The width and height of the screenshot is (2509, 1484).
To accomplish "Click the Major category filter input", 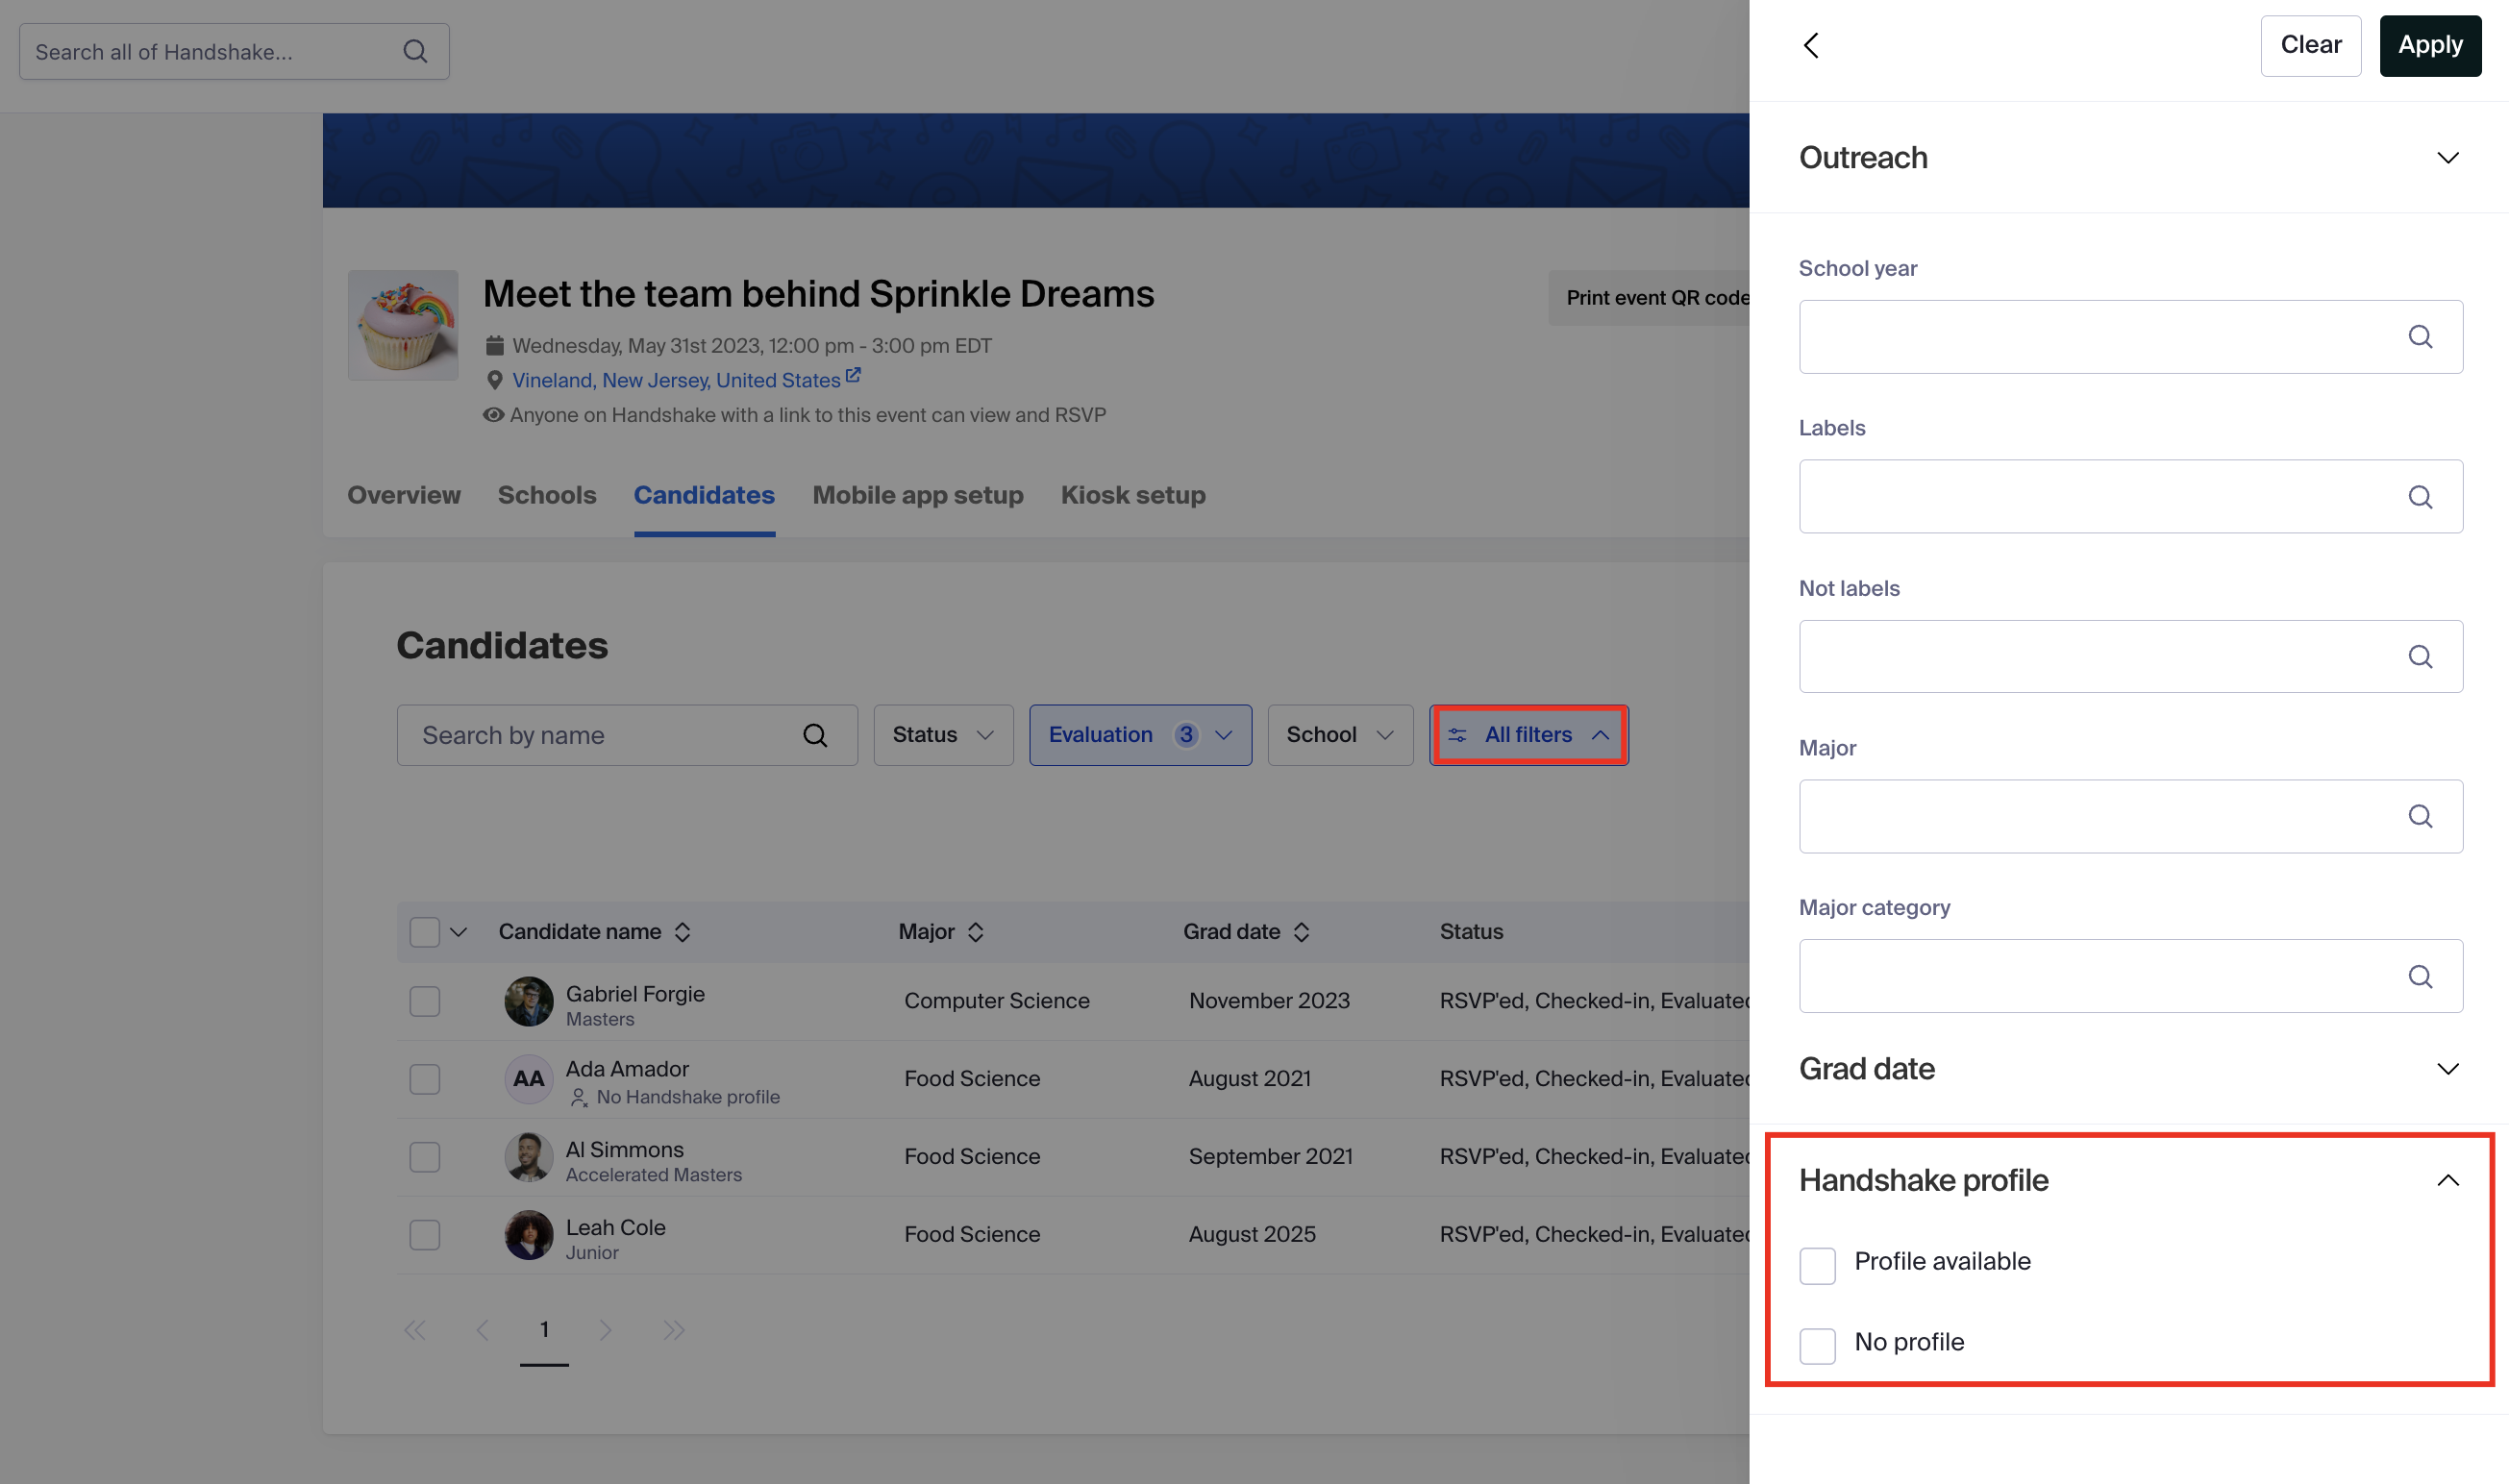I will pos(2130,976).
